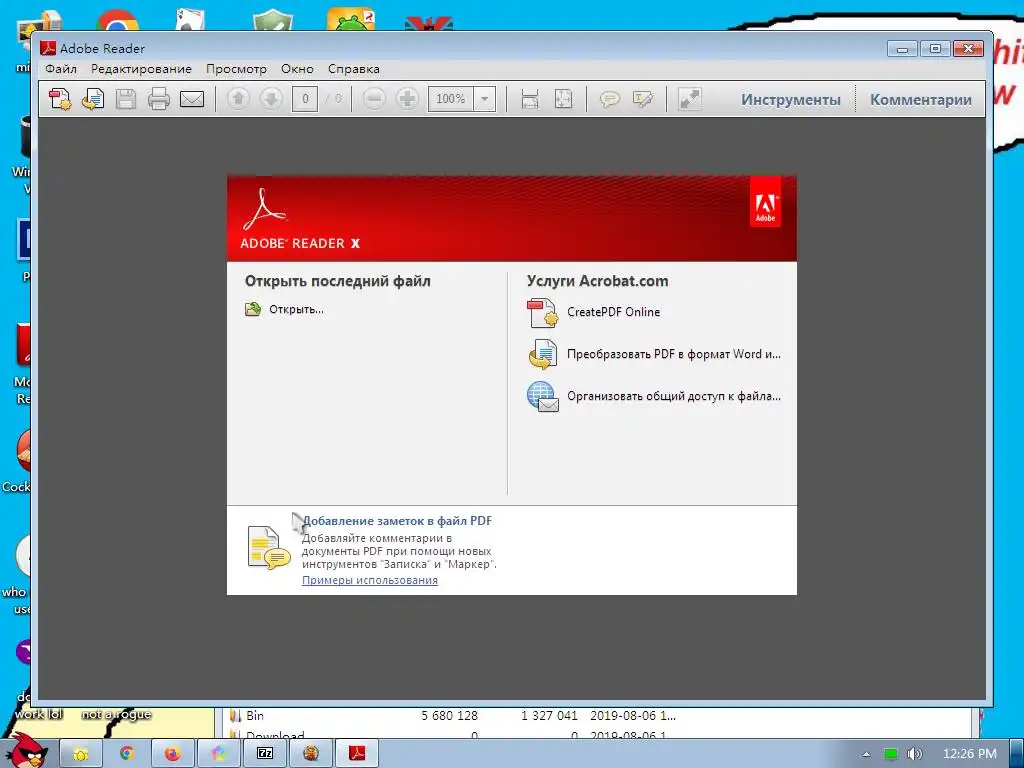The width and height of the screenshot is (1024, 768).
Task: Click CreatePDF Online service link
Action: [x=613, y=312]
